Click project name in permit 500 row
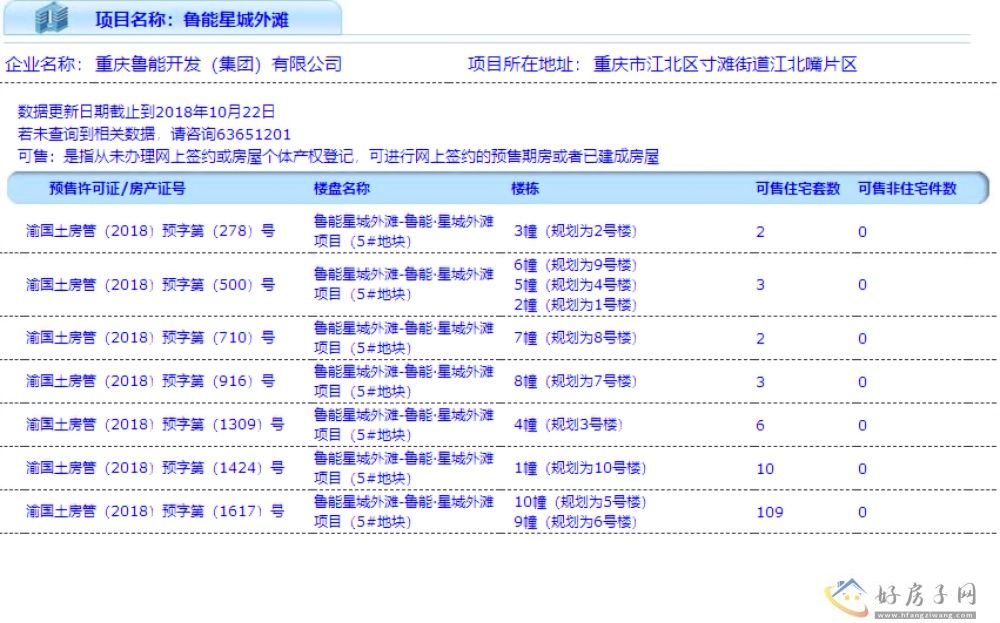This screenshot has height=623, width=1000. tap(404, 284)
